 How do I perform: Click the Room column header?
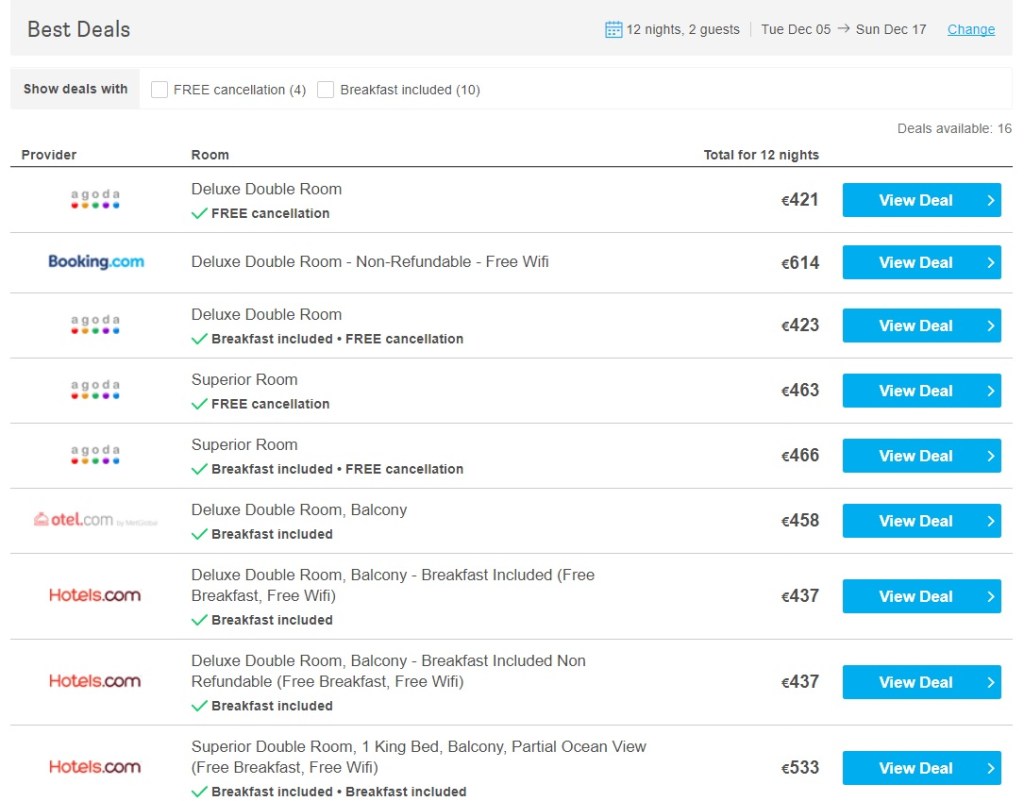[x=210, y=155]
